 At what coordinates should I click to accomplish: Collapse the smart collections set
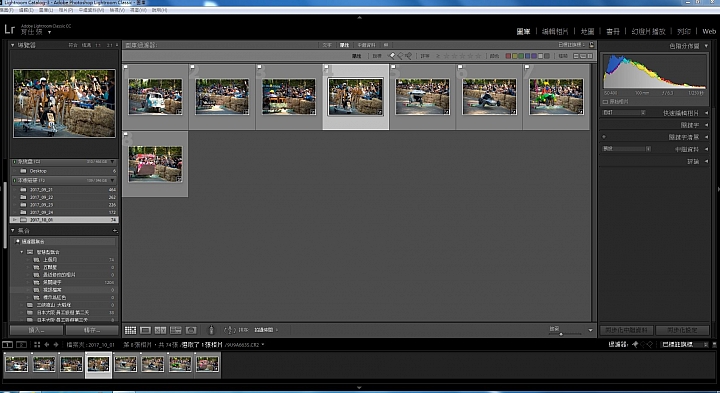(22, 252)
